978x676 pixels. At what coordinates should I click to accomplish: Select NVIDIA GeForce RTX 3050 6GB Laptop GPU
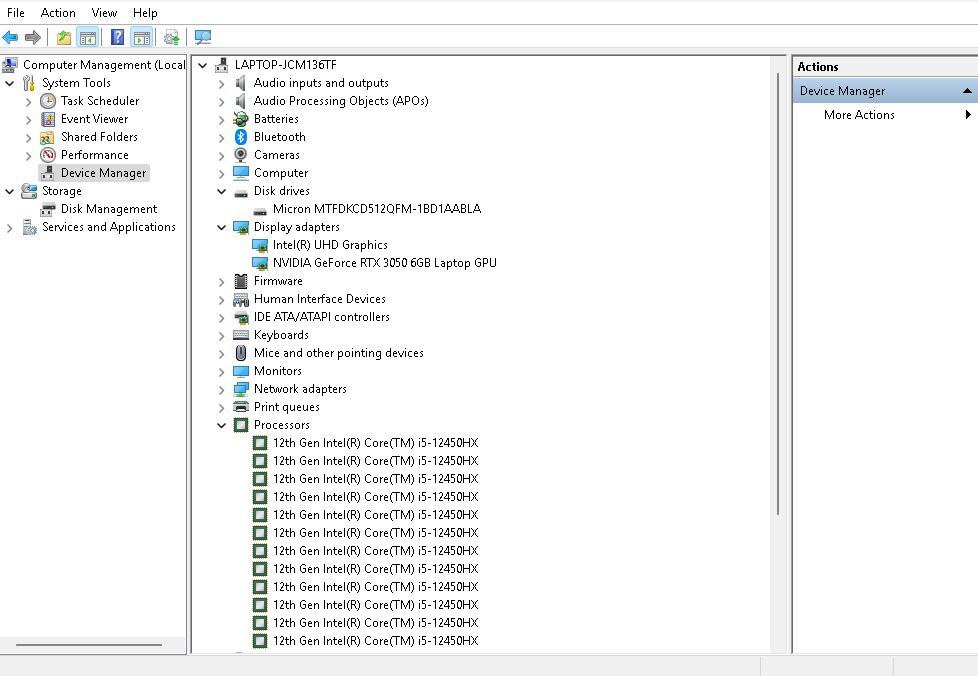tap(384, 263)
